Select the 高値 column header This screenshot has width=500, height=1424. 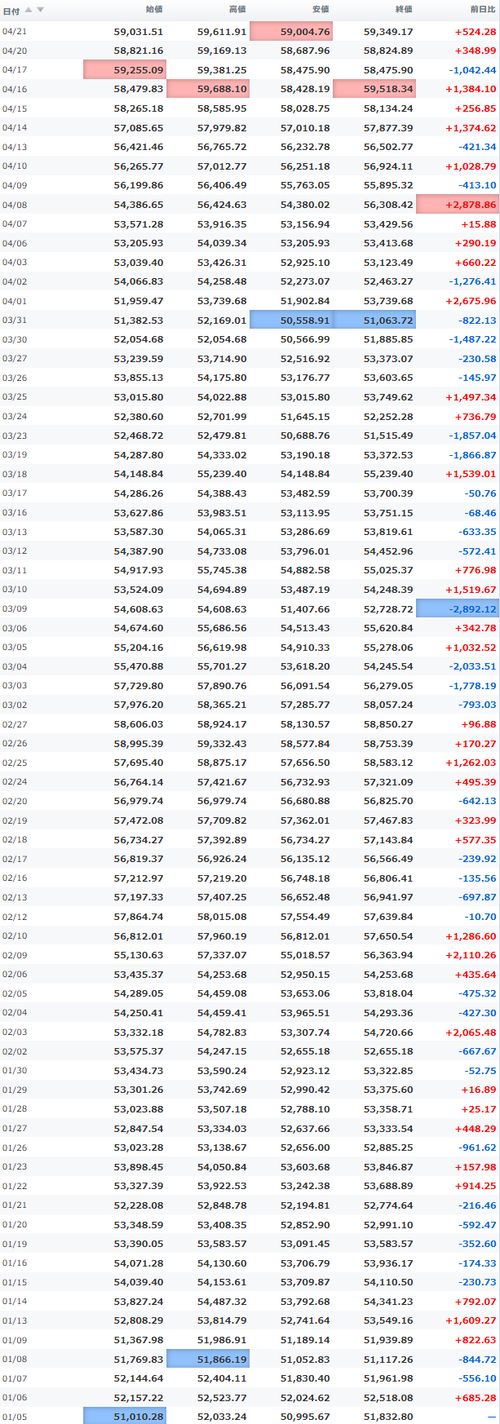(237, 9)
